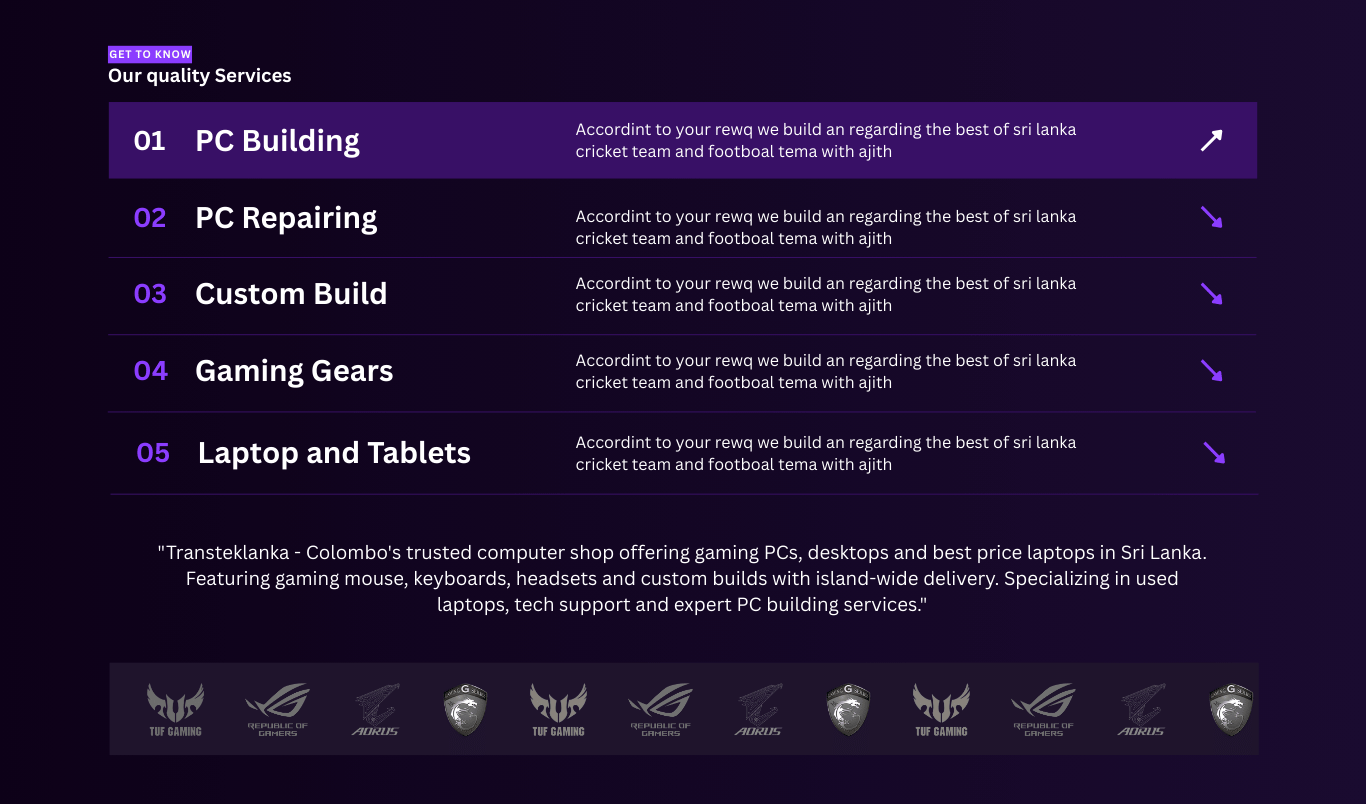The height and width of the screenshot is (804, 1366).
Task: Click the first Aorus logo
Action: [375, 710]
